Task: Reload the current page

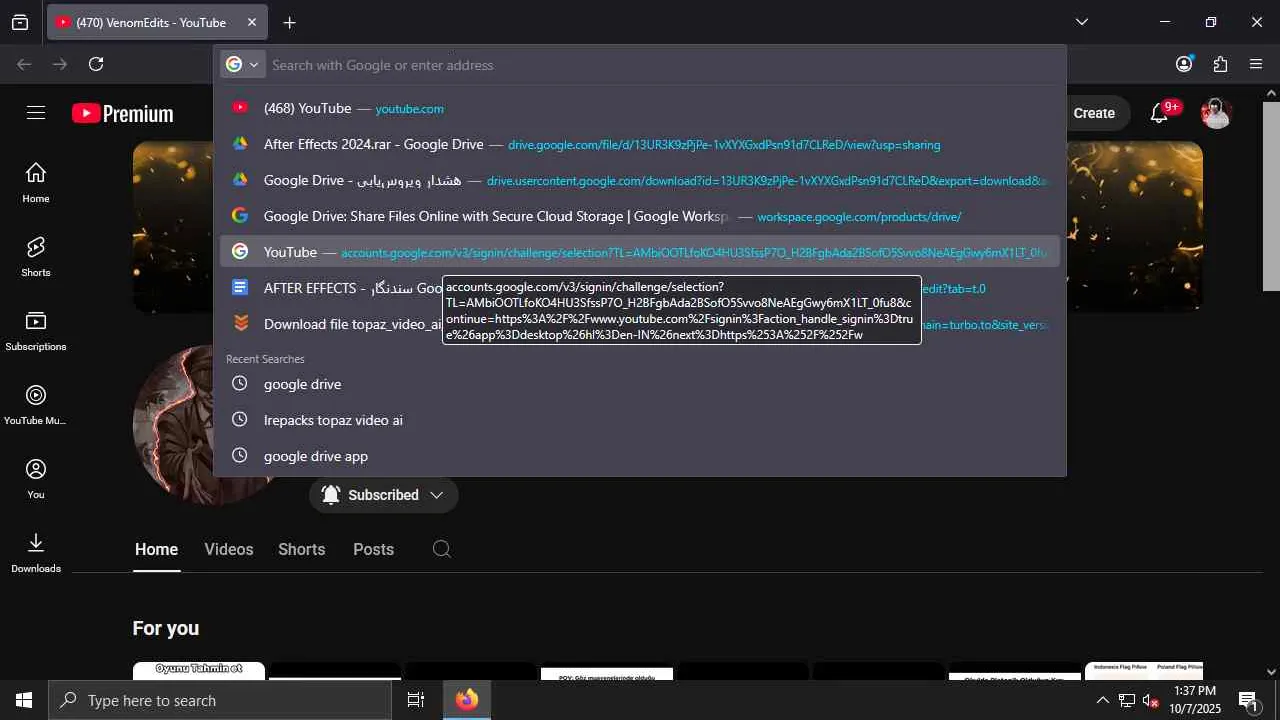Action: pos(96,64)
